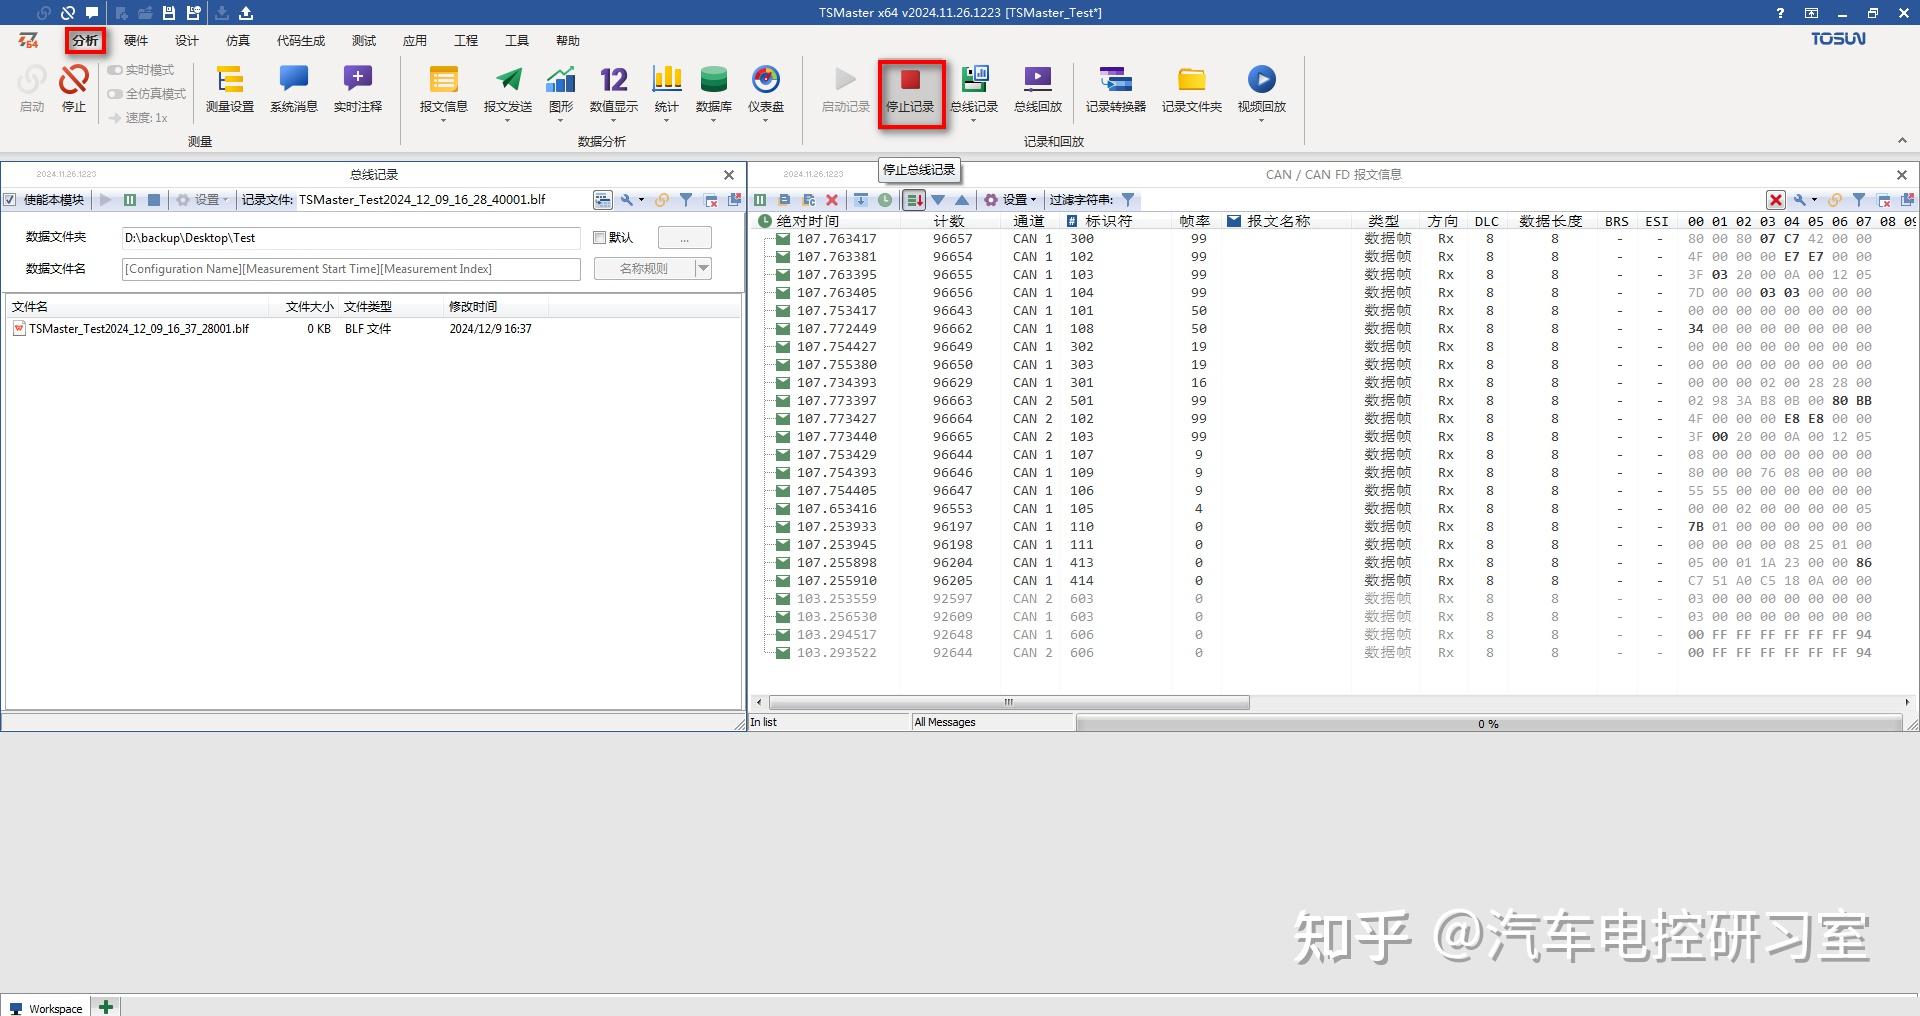Open the 视频回放 video playback tool
This screenshot has width=1920, height=1016.
point(1261,90)
